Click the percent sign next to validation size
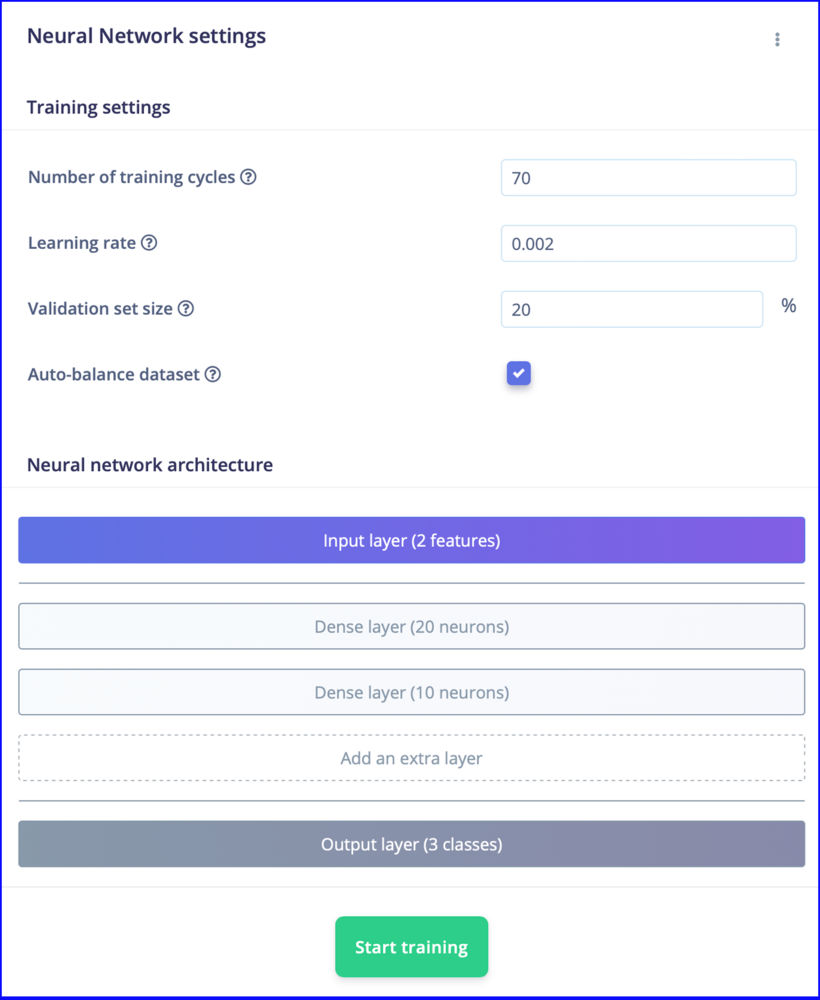This screenshot has height=1000, width=820. pos(789,306)
